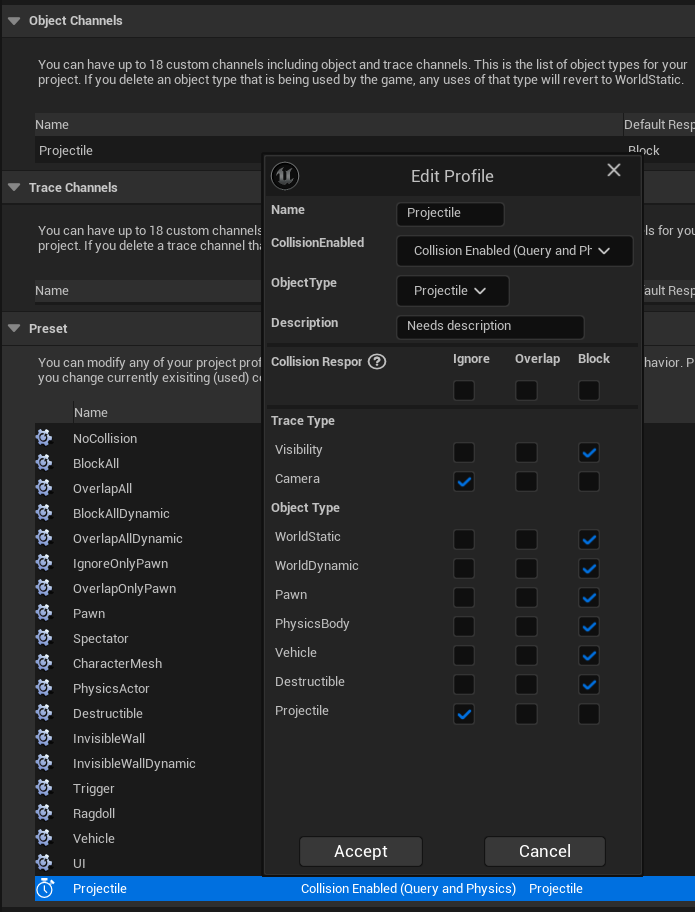Click the gear icon beside the UI preset
Viewport: 695px width, 912px height.
coord(44,863)
